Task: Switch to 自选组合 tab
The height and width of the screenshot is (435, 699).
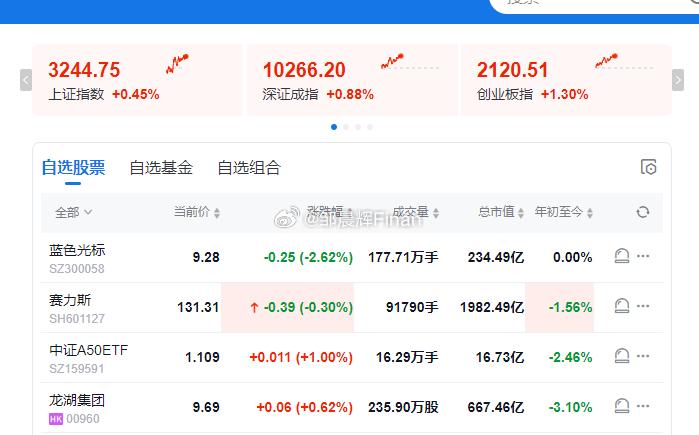Action: [249, 168]
